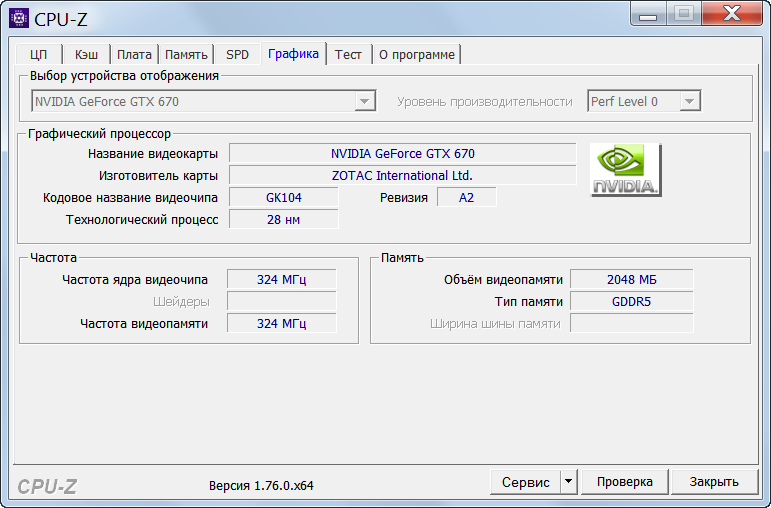Open the О программе tab
The height and width of the screenshot is (508, 771).
[x=416, y=55]
